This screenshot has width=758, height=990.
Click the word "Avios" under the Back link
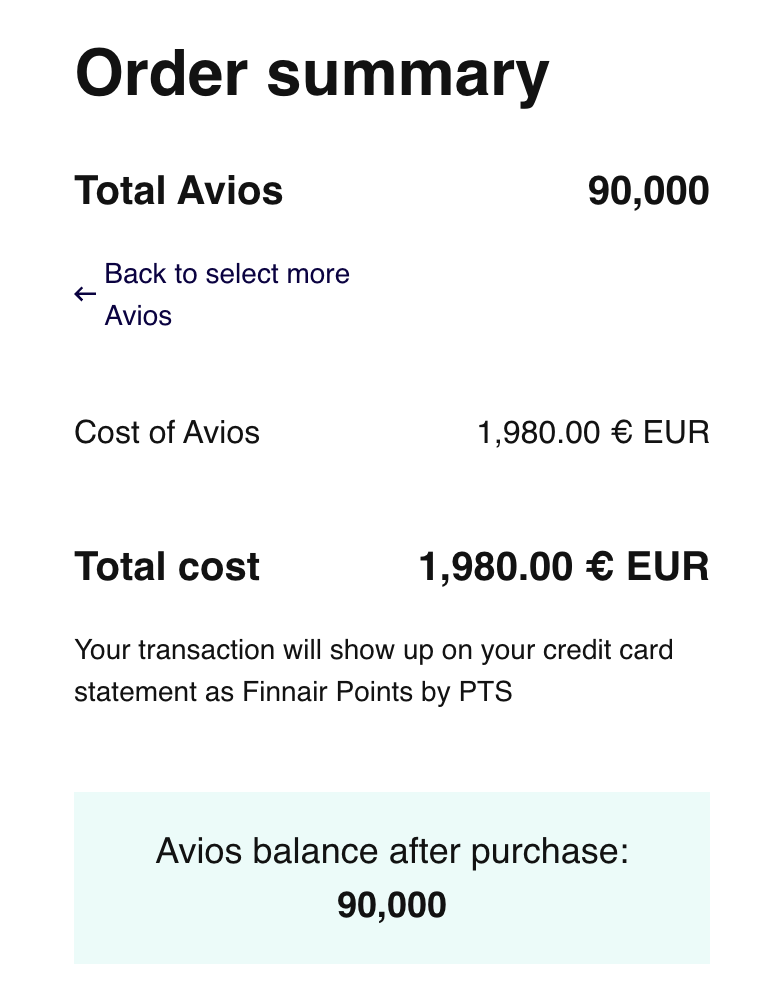(138, 316)
